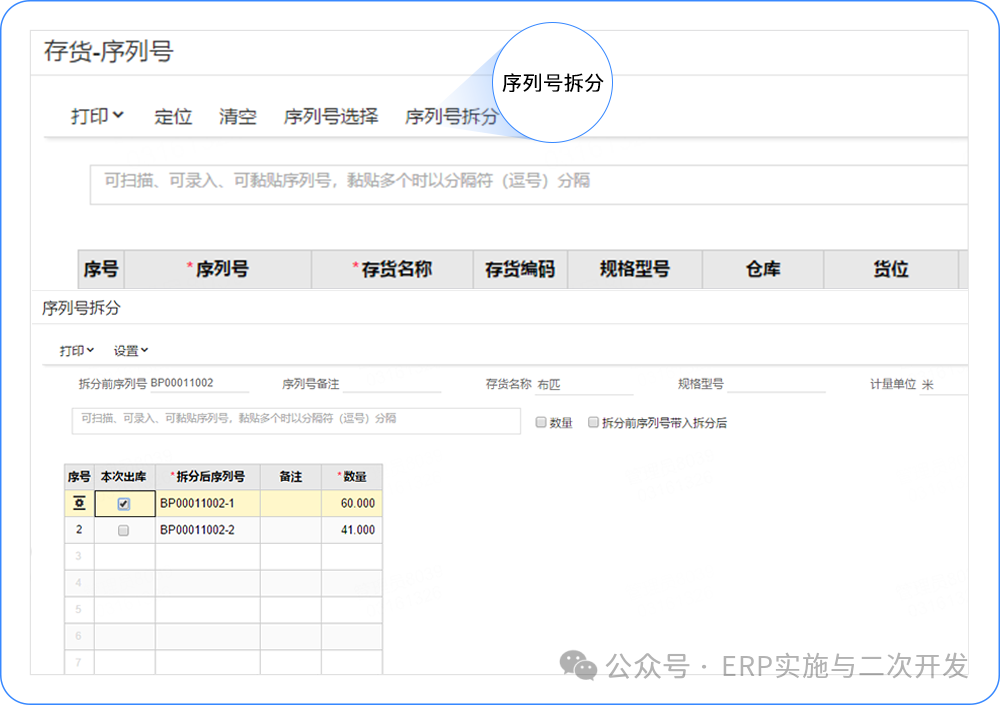Click the 定位 toolbar item
Screen dimensions: 1000x706
[173, 116]
